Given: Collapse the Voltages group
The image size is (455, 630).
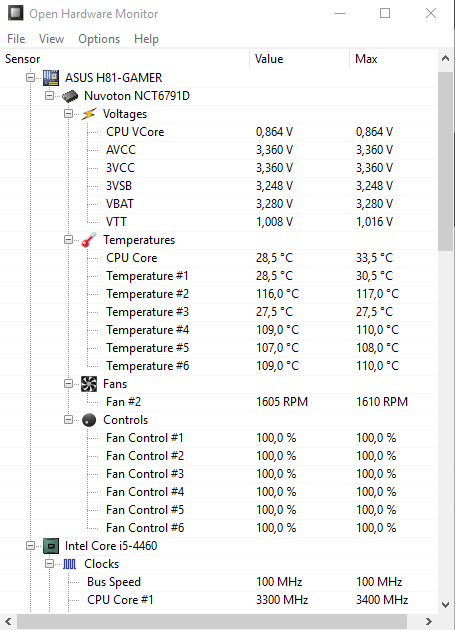Looking at the screenshot, I should tap(68, 113).
